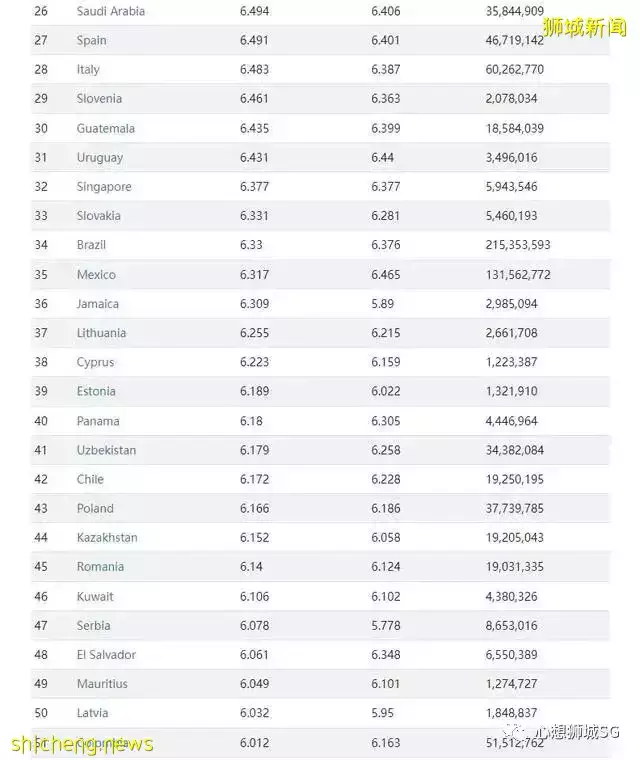
Task: Click rank number 44 beside Kazakhstan
Action: [x=41, y=538]
